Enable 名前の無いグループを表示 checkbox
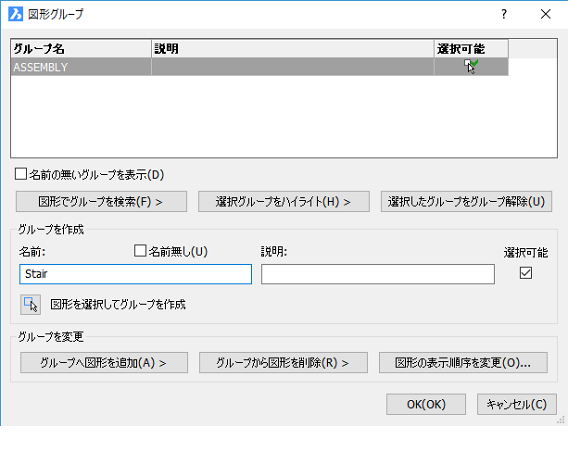Image resolution: width=568 pixels, height=465 pixels. click(x=21, y=174)
